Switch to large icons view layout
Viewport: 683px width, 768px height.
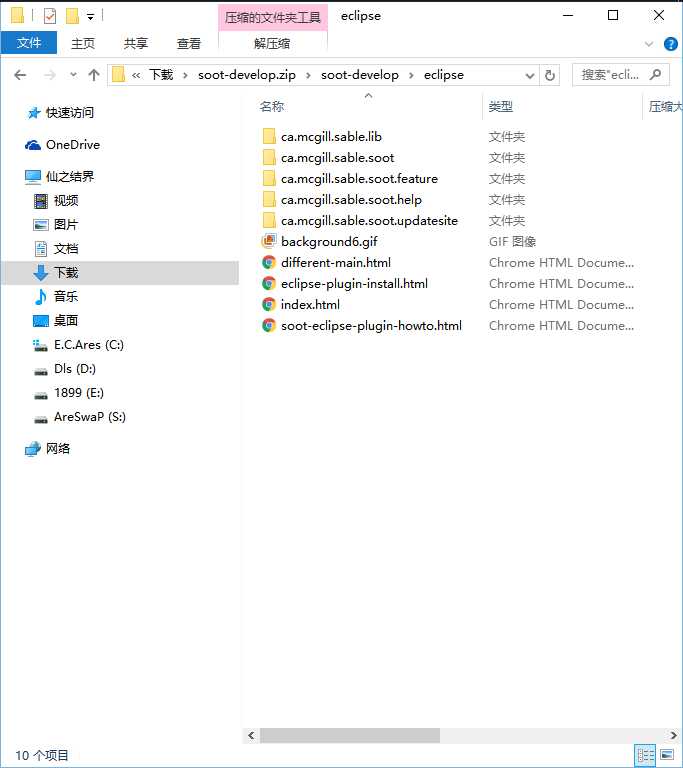point(667,755)
